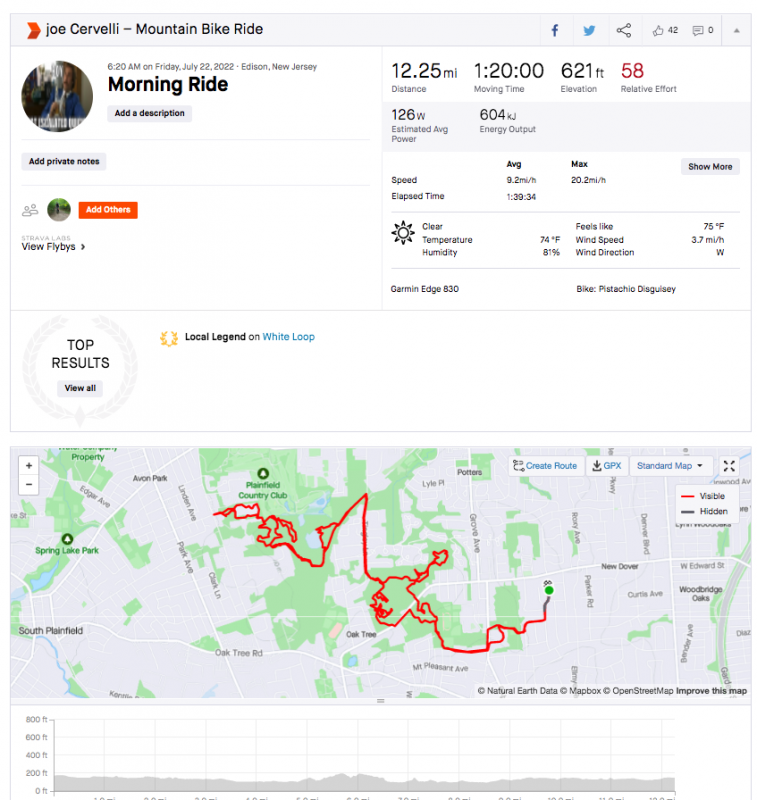Add a description to Morning Ride
This screenshot has width=757, height=800.
click(149, 113)
